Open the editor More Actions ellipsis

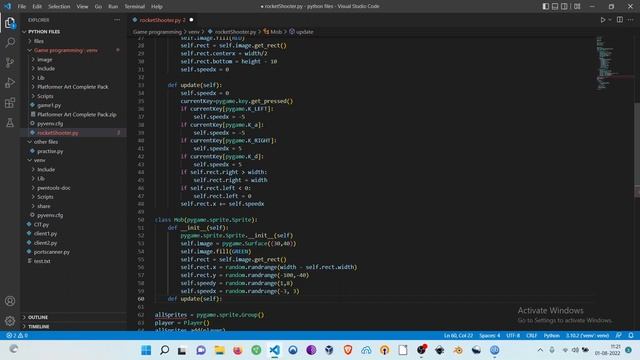click(631, 20)
